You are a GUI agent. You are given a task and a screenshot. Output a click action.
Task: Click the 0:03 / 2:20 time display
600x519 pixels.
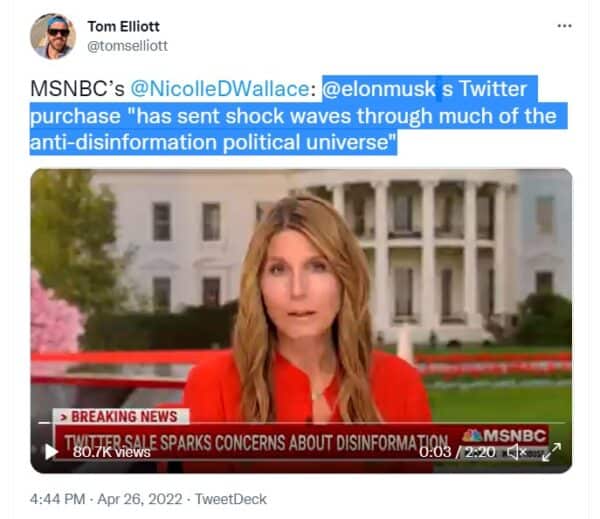tap(457, 452)
